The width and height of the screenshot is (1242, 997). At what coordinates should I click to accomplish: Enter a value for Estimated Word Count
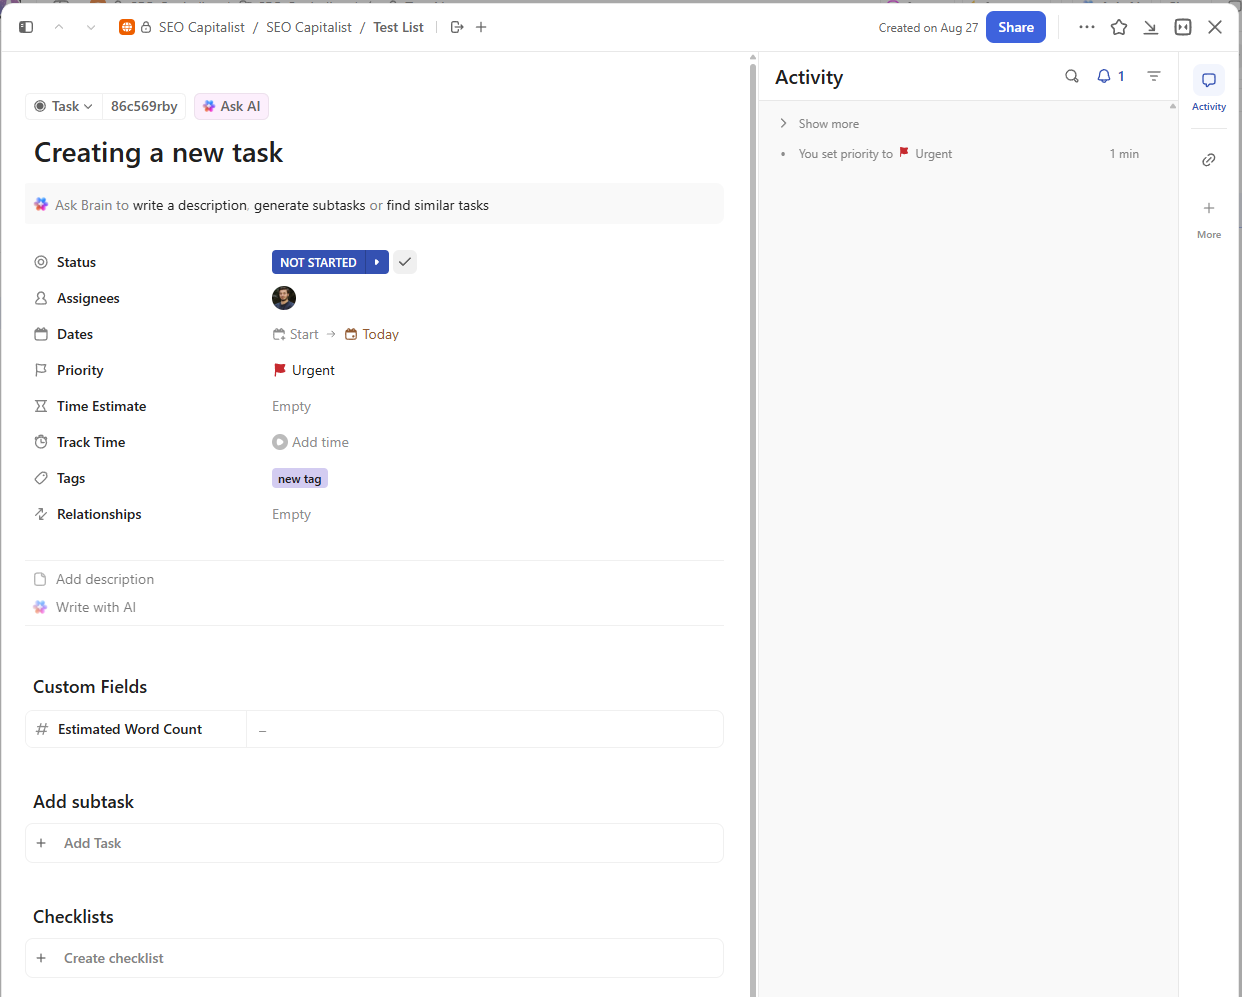485,729
